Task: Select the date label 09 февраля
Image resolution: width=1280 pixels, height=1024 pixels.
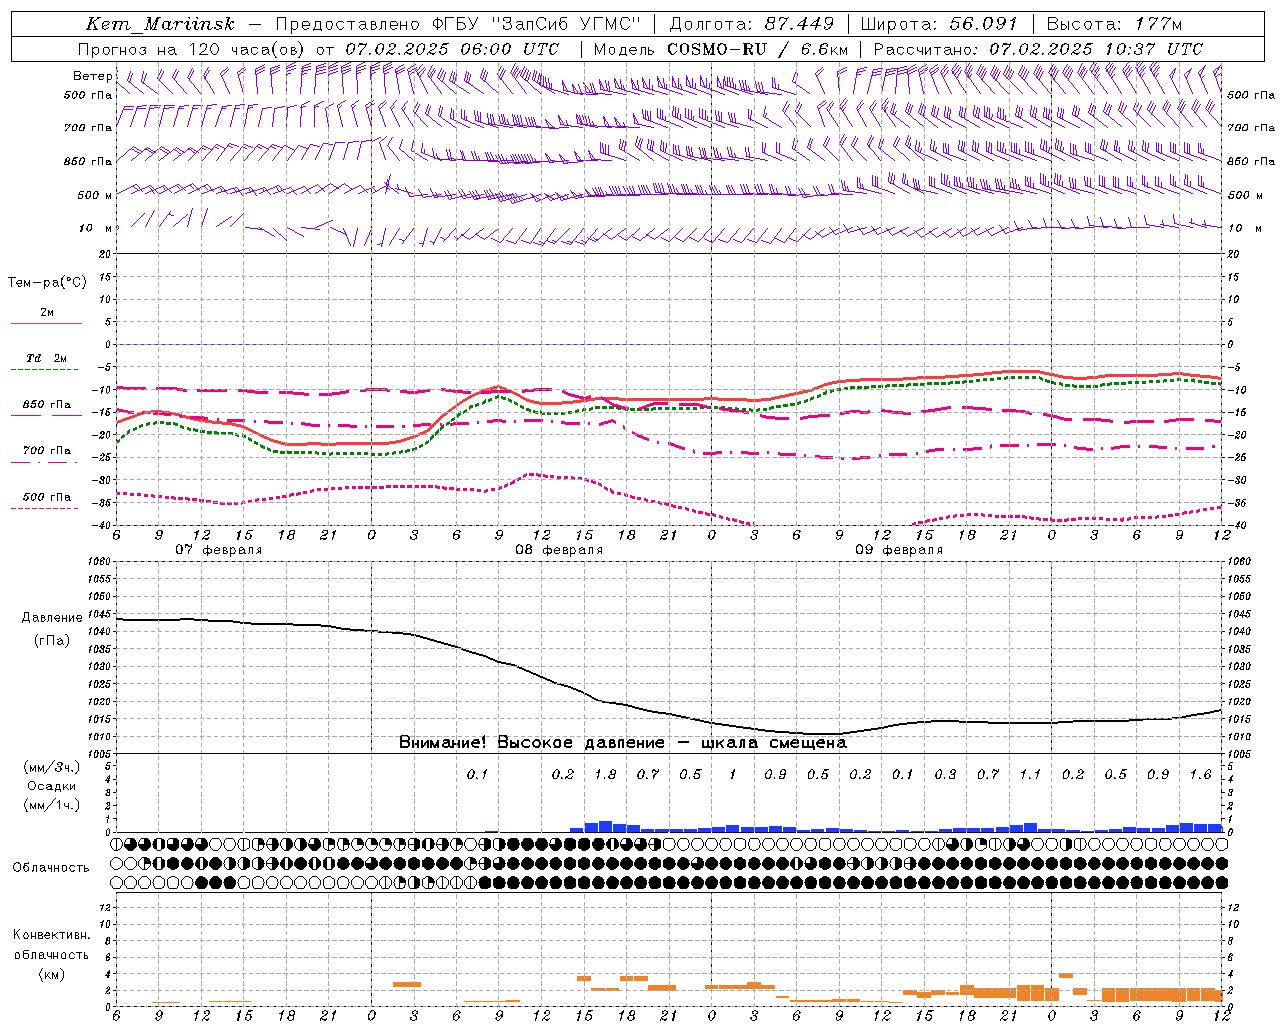Action: click(899, 550)
